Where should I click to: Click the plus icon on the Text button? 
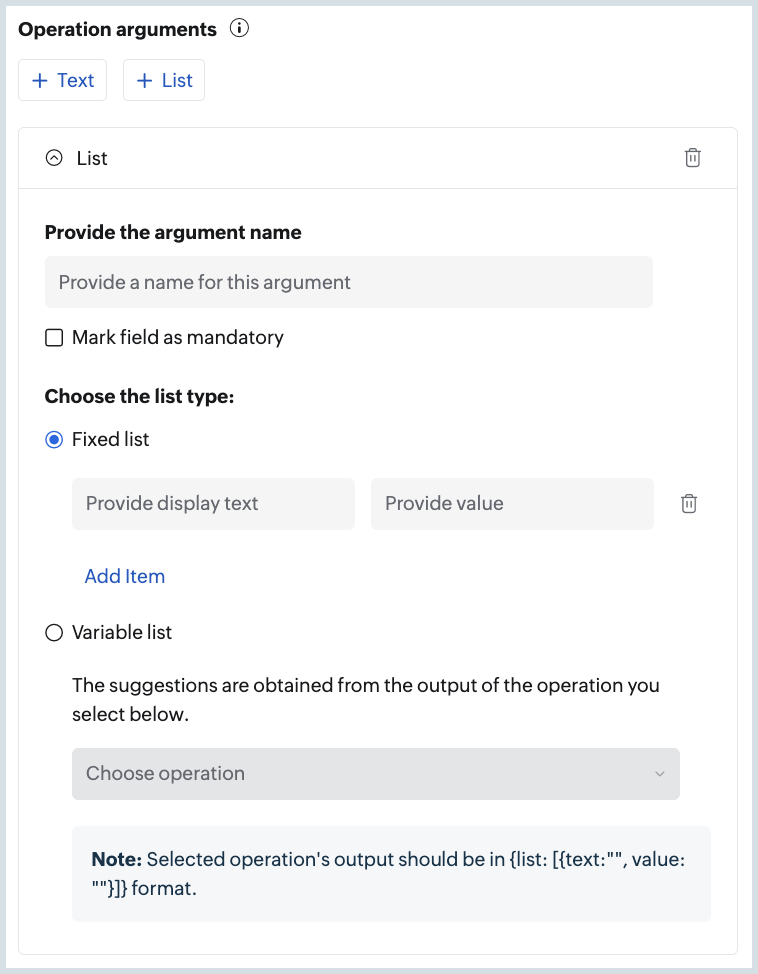click(39, 80)
